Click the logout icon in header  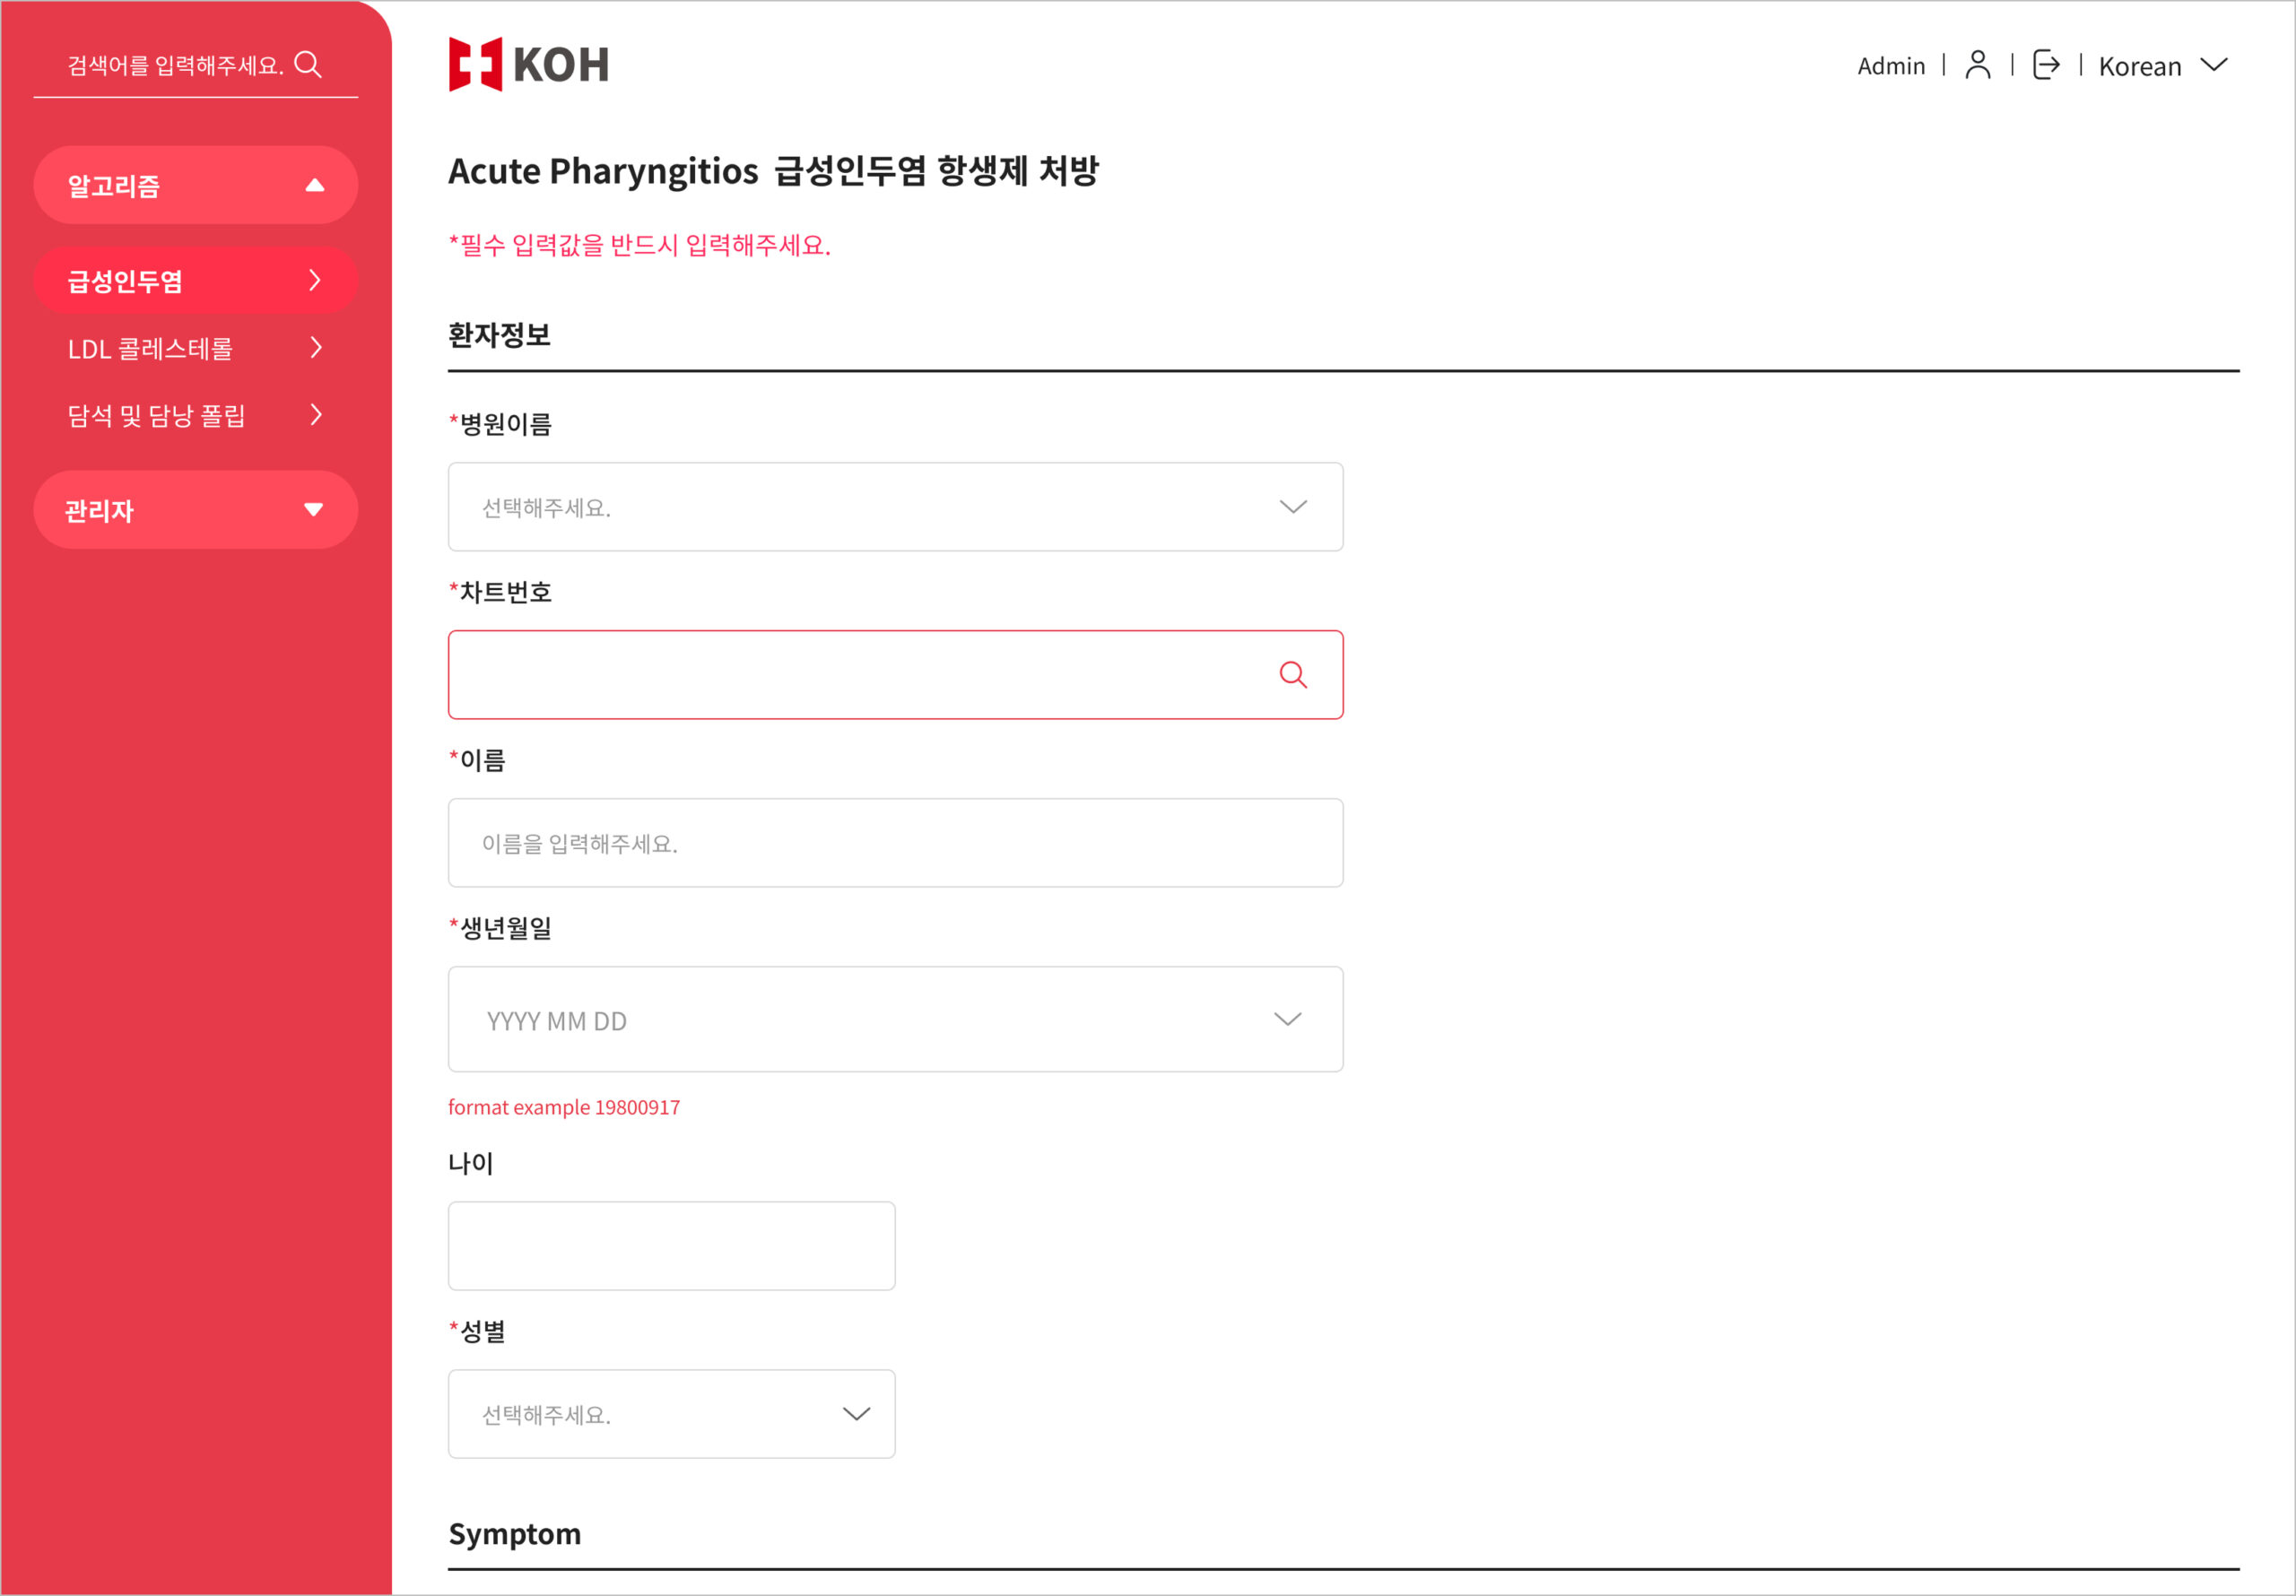[x=2046, y=65]
